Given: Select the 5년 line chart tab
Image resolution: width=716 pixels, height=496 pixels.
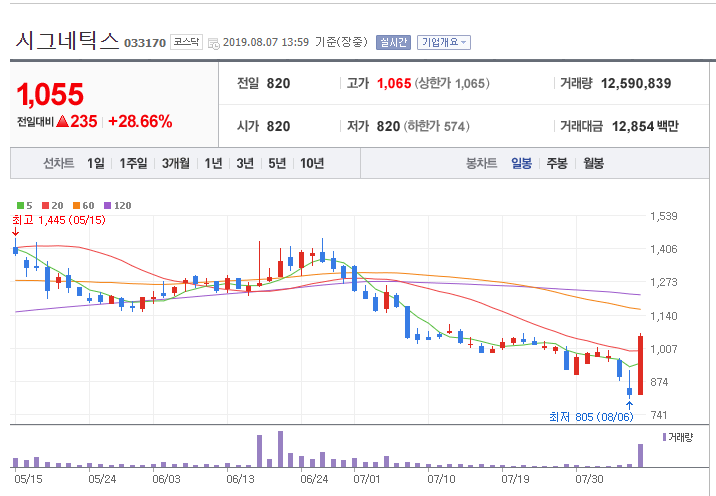Looking at the screenshot, I should coord(277,163).
